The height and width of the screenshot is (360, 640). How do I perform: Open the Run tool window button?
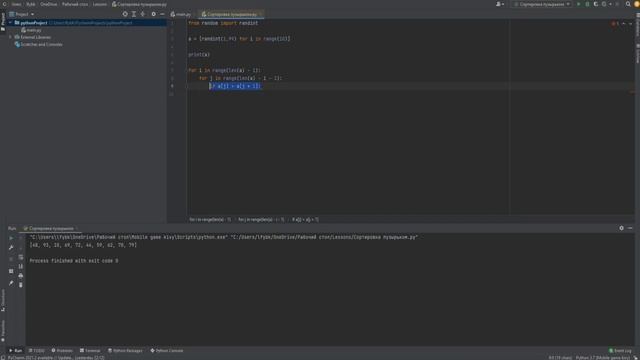16,351
